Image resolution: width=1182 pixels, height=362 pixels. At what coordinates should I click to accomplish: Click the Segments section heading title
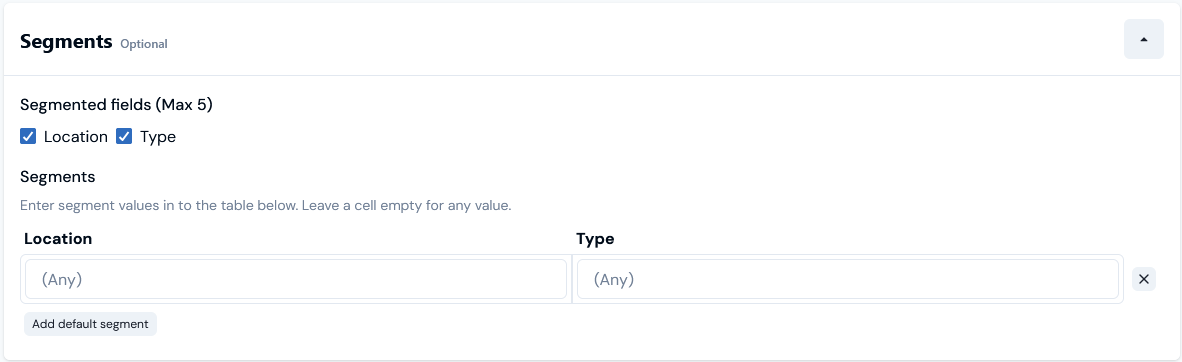point(66,41)
